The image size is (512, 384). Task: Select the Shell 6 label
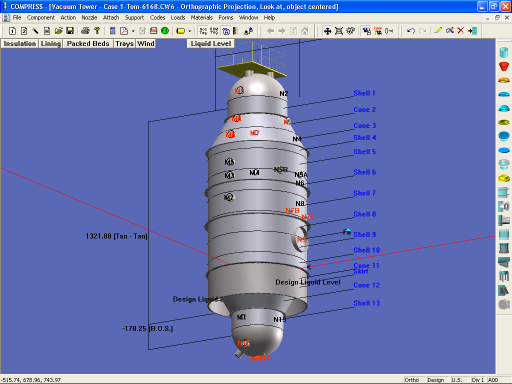click(x=364, y=172)
